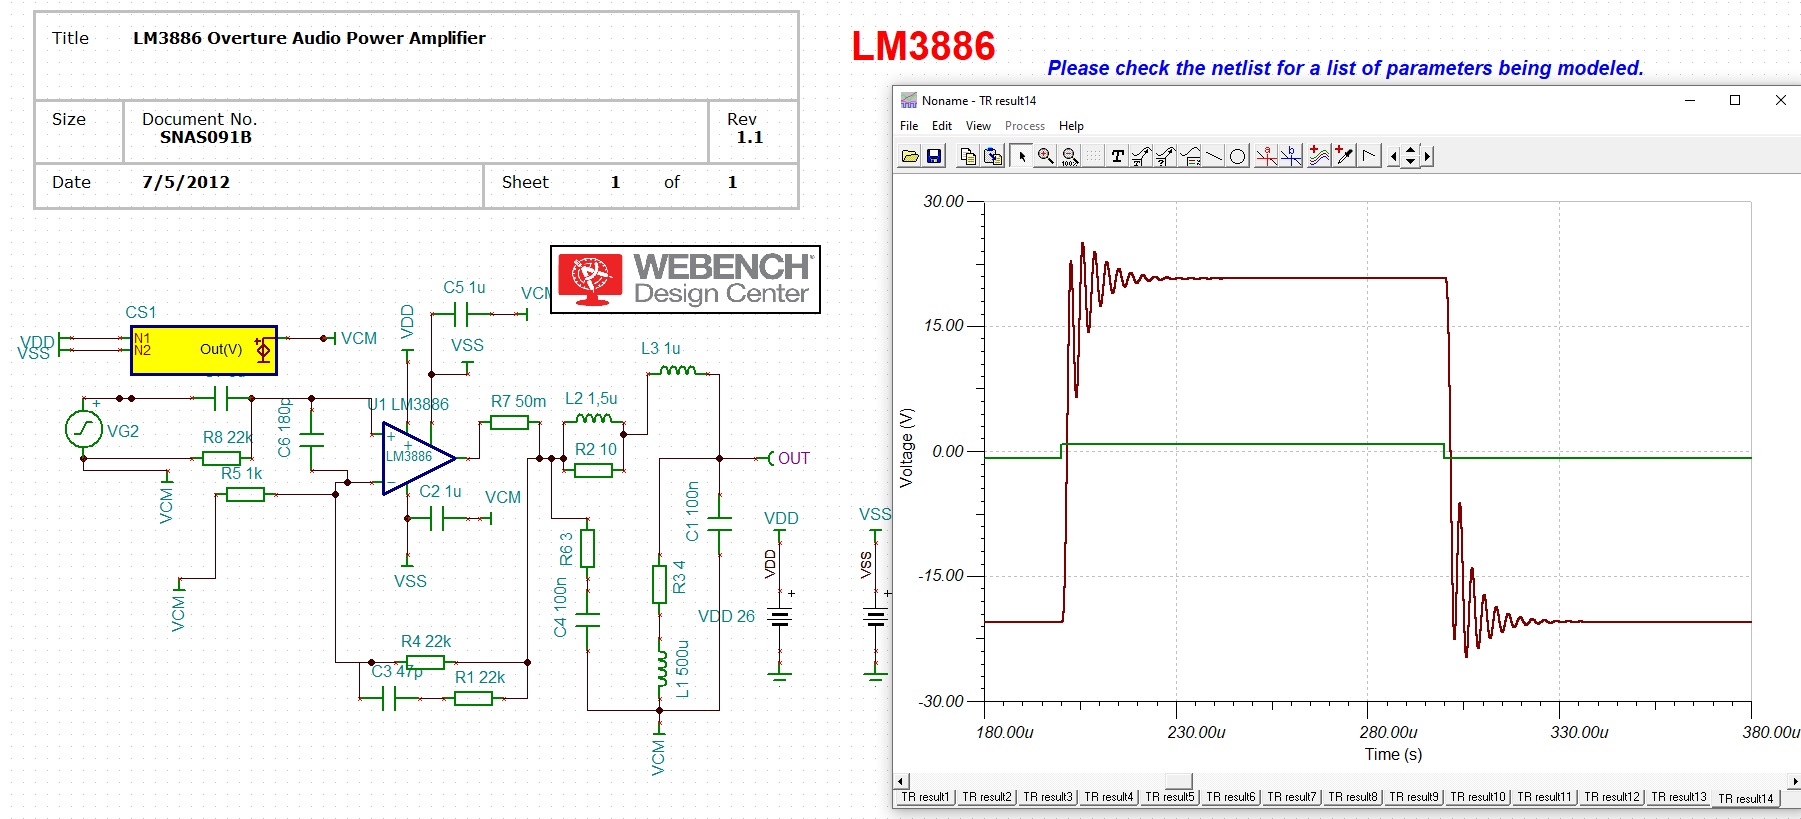Image resolution: width=1801 pixels, height=819 pixels.
Task: Click the add eyedropper probe icon
Action: click(x=1345, y=156)
